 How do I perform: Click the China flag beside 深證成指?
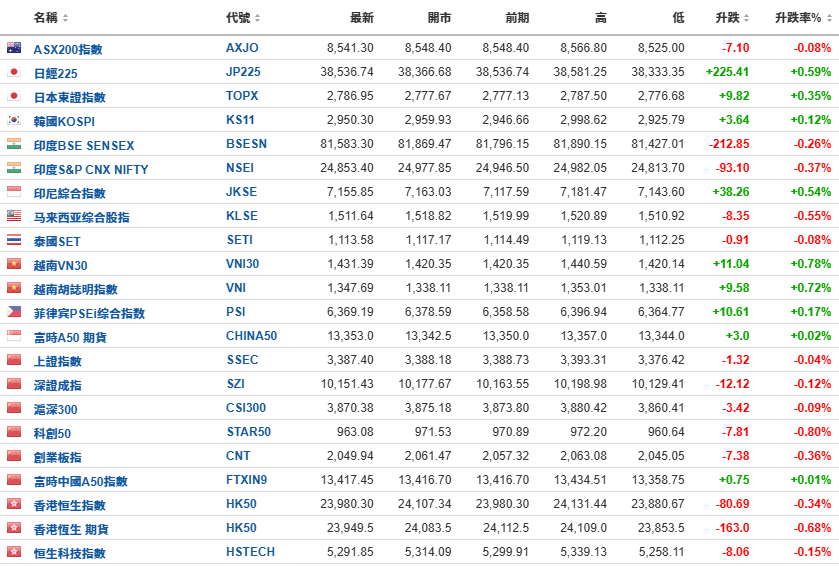pyautogui.click(x=14, y=384)
